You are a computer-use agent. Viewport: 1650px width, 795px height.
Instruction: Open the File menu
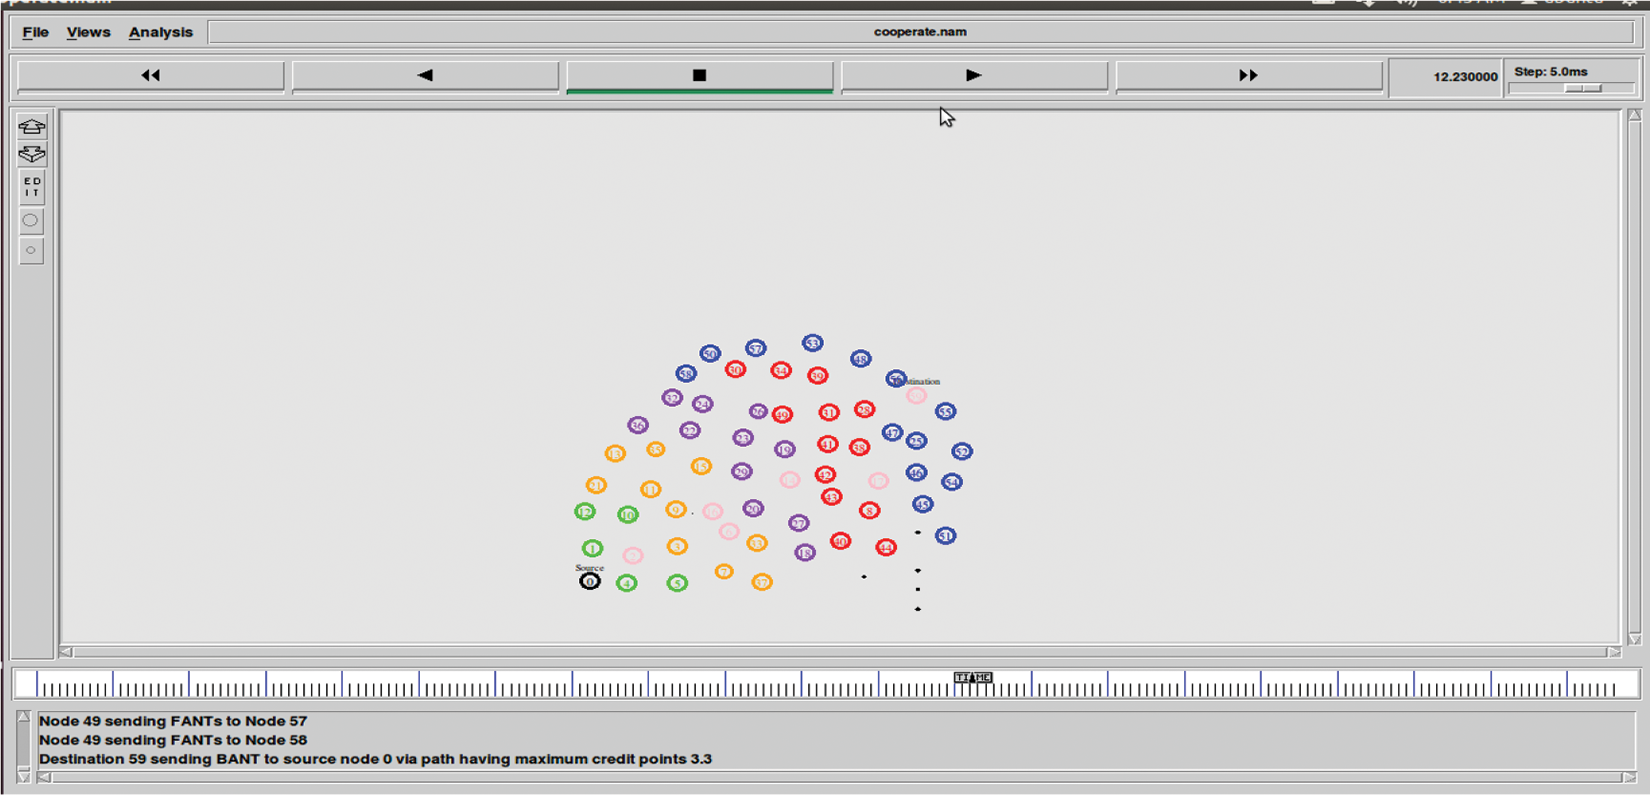coord(35,32)
